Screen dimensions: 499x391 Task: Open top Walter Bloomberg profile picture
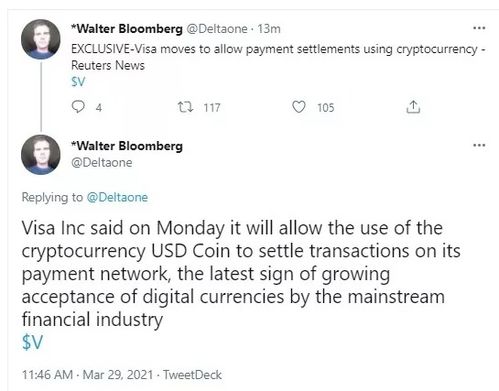[41, 39]
